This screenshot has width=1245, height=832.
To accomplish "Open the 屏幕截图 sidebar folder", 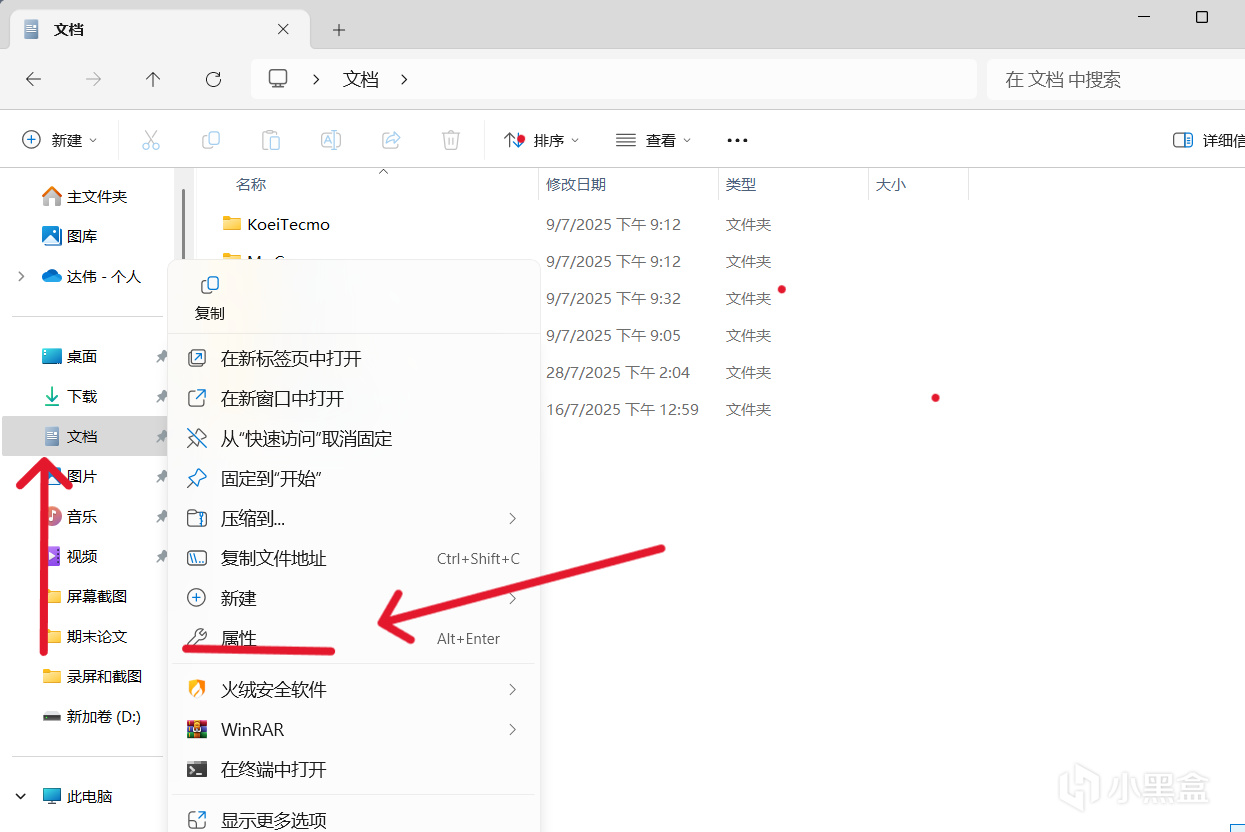I will click(86, 596).
